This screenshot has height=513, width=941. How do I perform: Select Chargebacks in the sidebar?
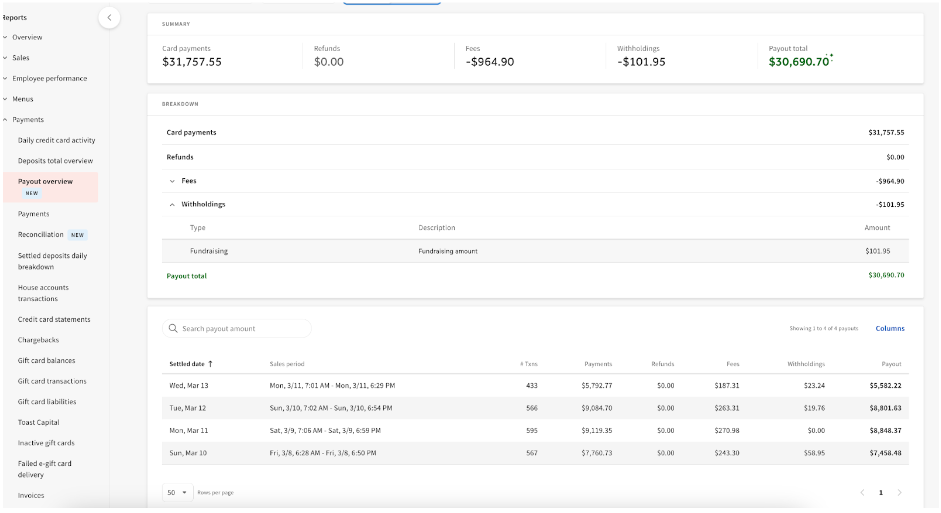click(39, 340)
